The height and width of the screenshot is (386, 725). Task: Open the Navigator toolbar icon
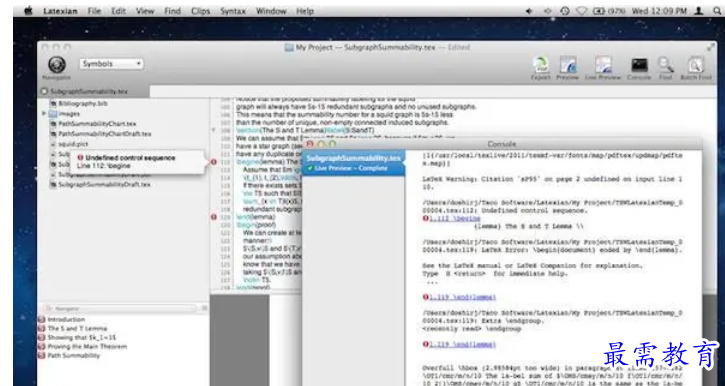click(x=57, y=65)
